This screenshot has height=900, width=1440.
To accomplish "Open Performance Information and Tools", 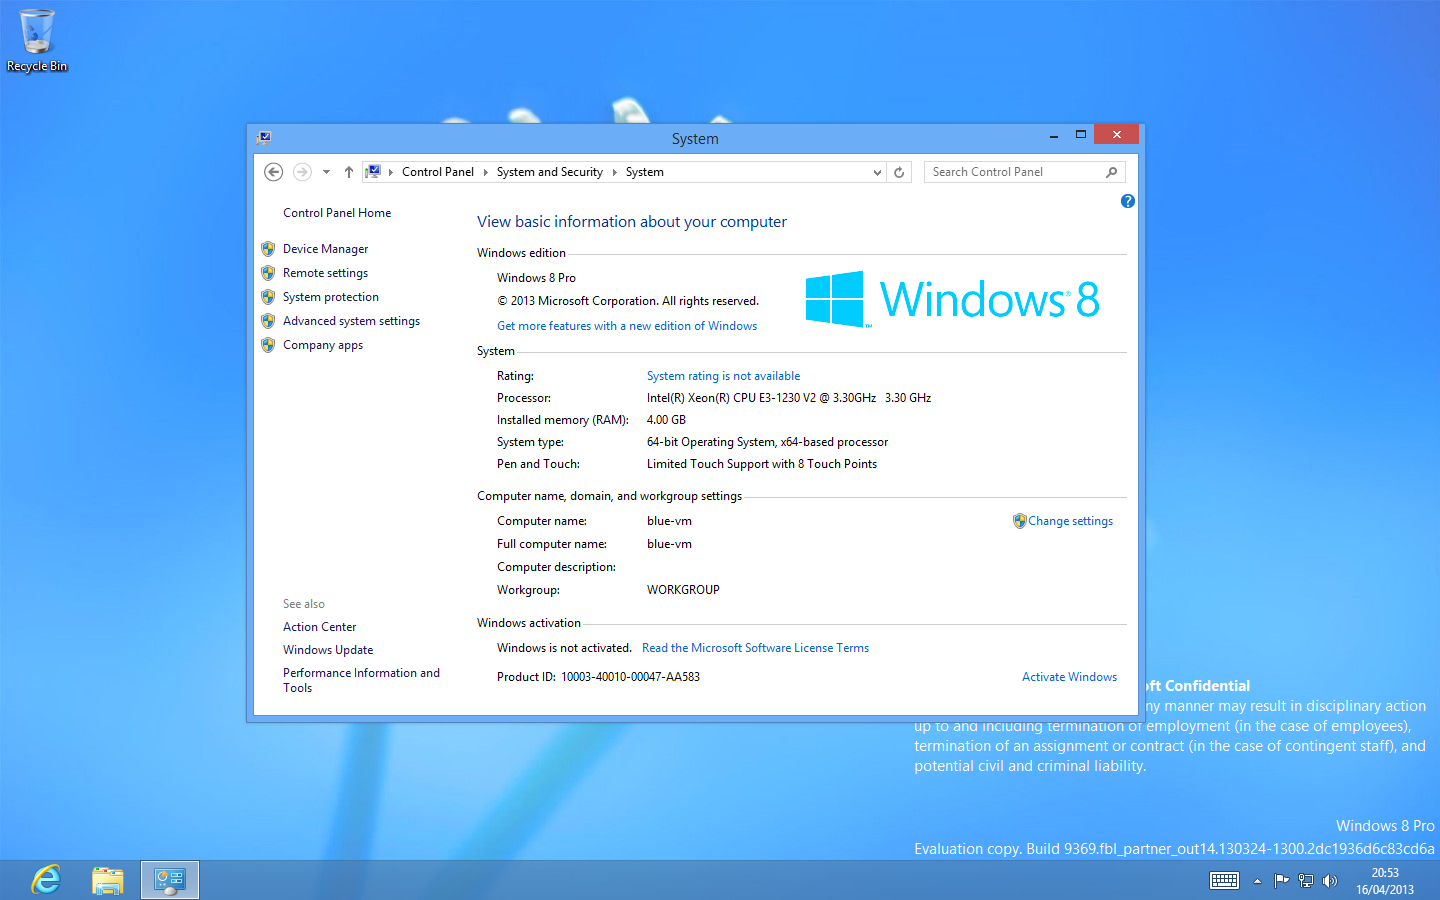I will (361, 680).
